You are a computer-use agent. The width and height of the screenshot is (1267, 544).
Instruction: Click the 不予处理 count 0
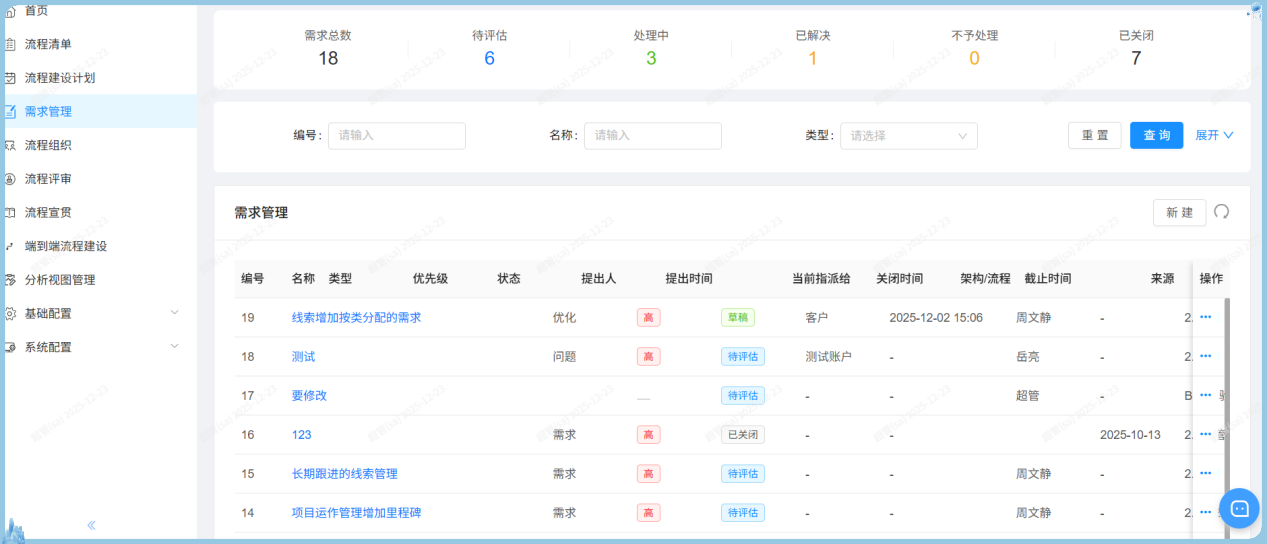(974, 58)
